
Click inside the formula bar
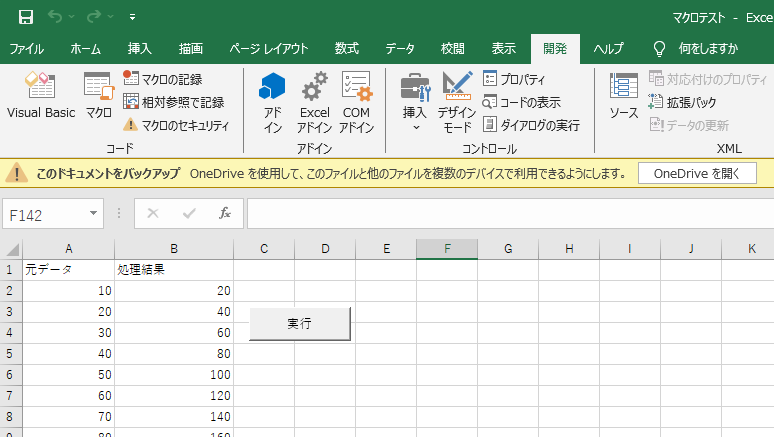500,213
